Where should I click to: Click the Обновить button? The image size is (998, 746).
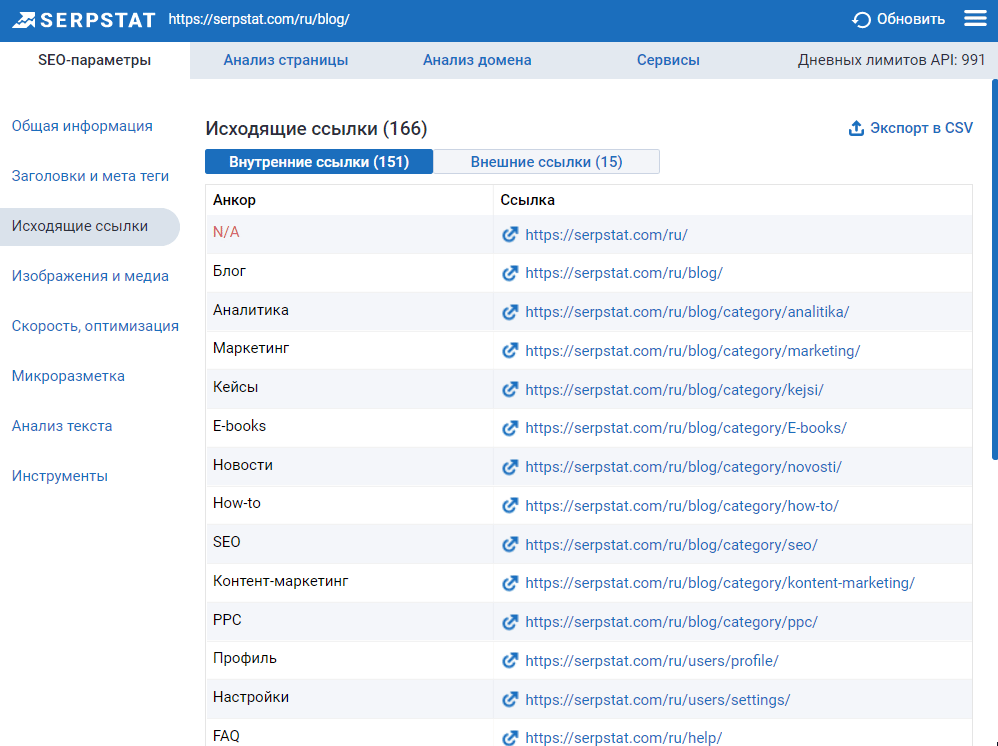tap(899, 20)
